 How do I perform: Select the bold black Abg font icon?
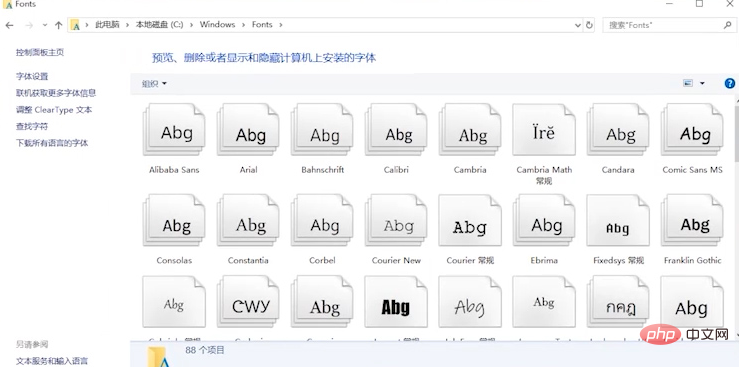coord(396,302)
